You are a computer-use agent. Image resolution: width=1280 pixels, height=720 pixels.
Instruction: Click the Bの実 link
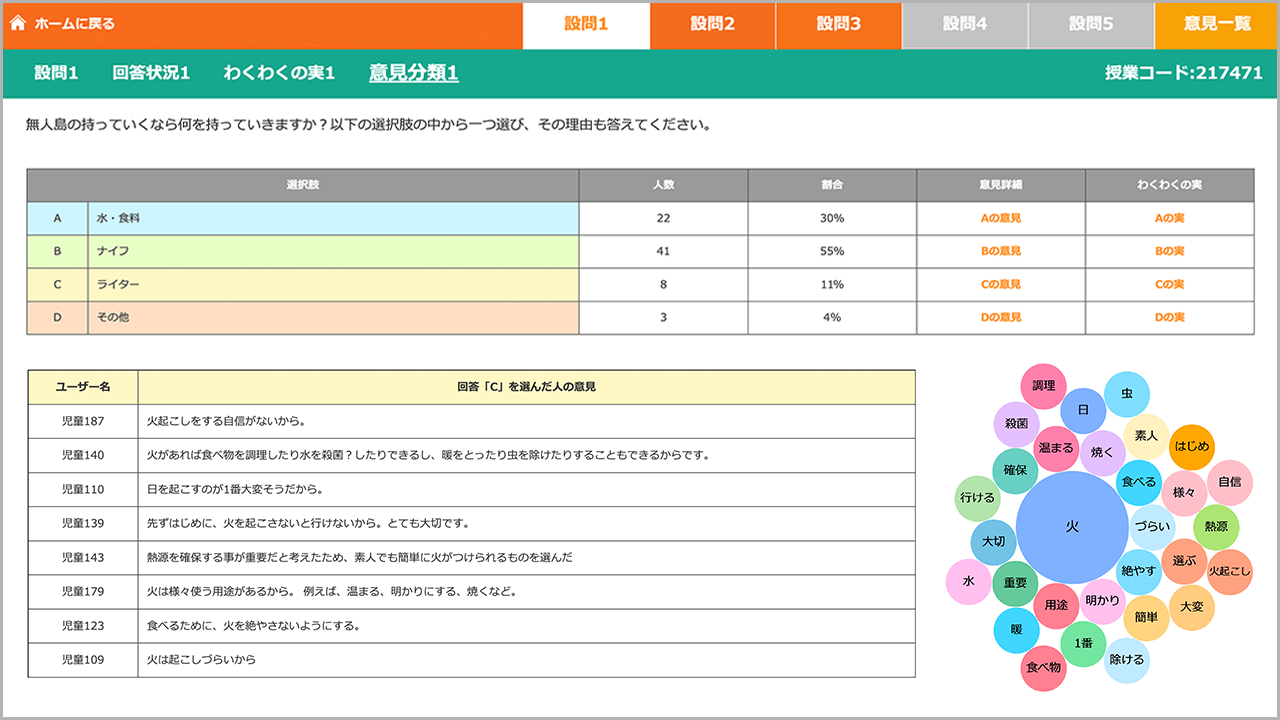tap(1169, 251)
